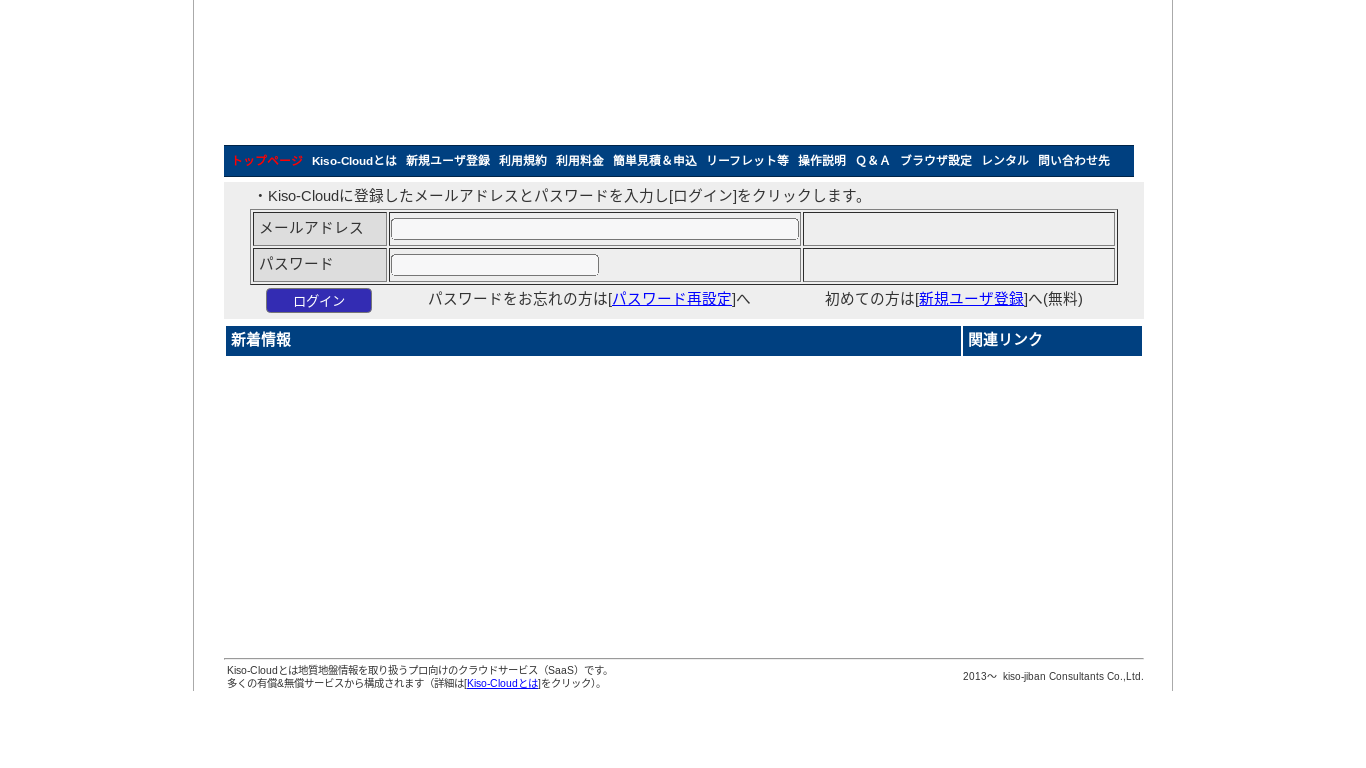Image resolution: width=1366 pixels, height=768 pixels.
Task: Open the トップページ menu item
Action: click(266, 161)
